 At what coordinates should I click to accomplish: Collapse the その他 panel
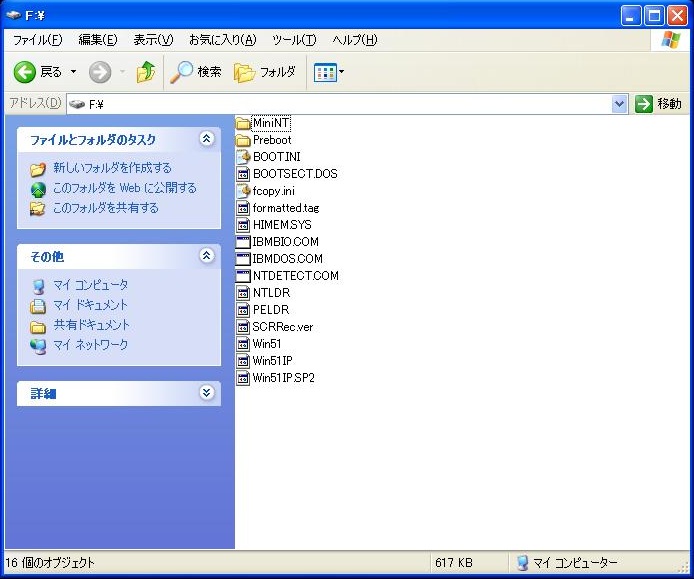click(x=207, y=256)
